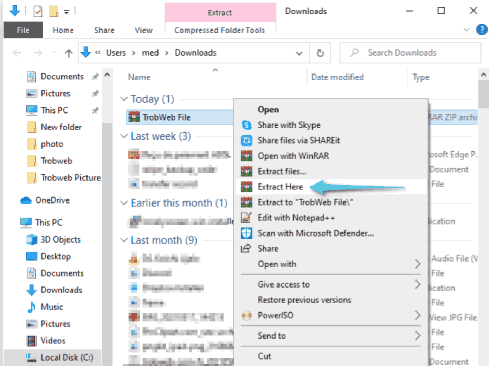Open the Customize Quick Access Toolbar dropdown
This screenshot has width=489, height=366.
66,12
